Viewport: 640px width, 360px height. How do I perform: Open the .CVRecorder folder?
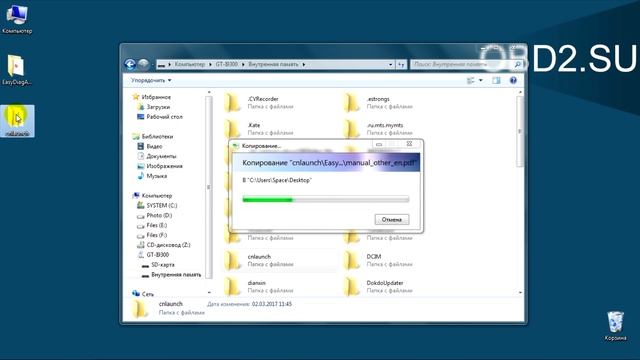coord(258,102)
